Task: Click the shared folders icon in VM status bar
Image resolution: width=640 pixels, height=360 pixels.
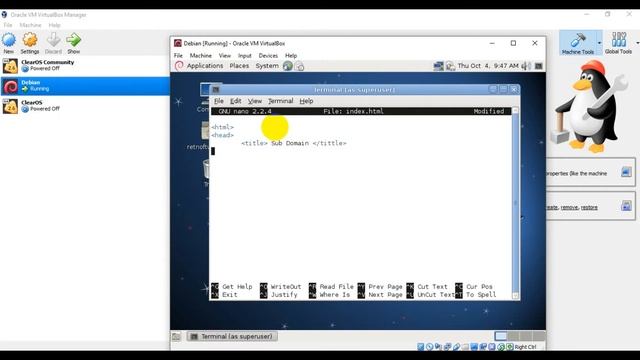Action: (465, 347)
